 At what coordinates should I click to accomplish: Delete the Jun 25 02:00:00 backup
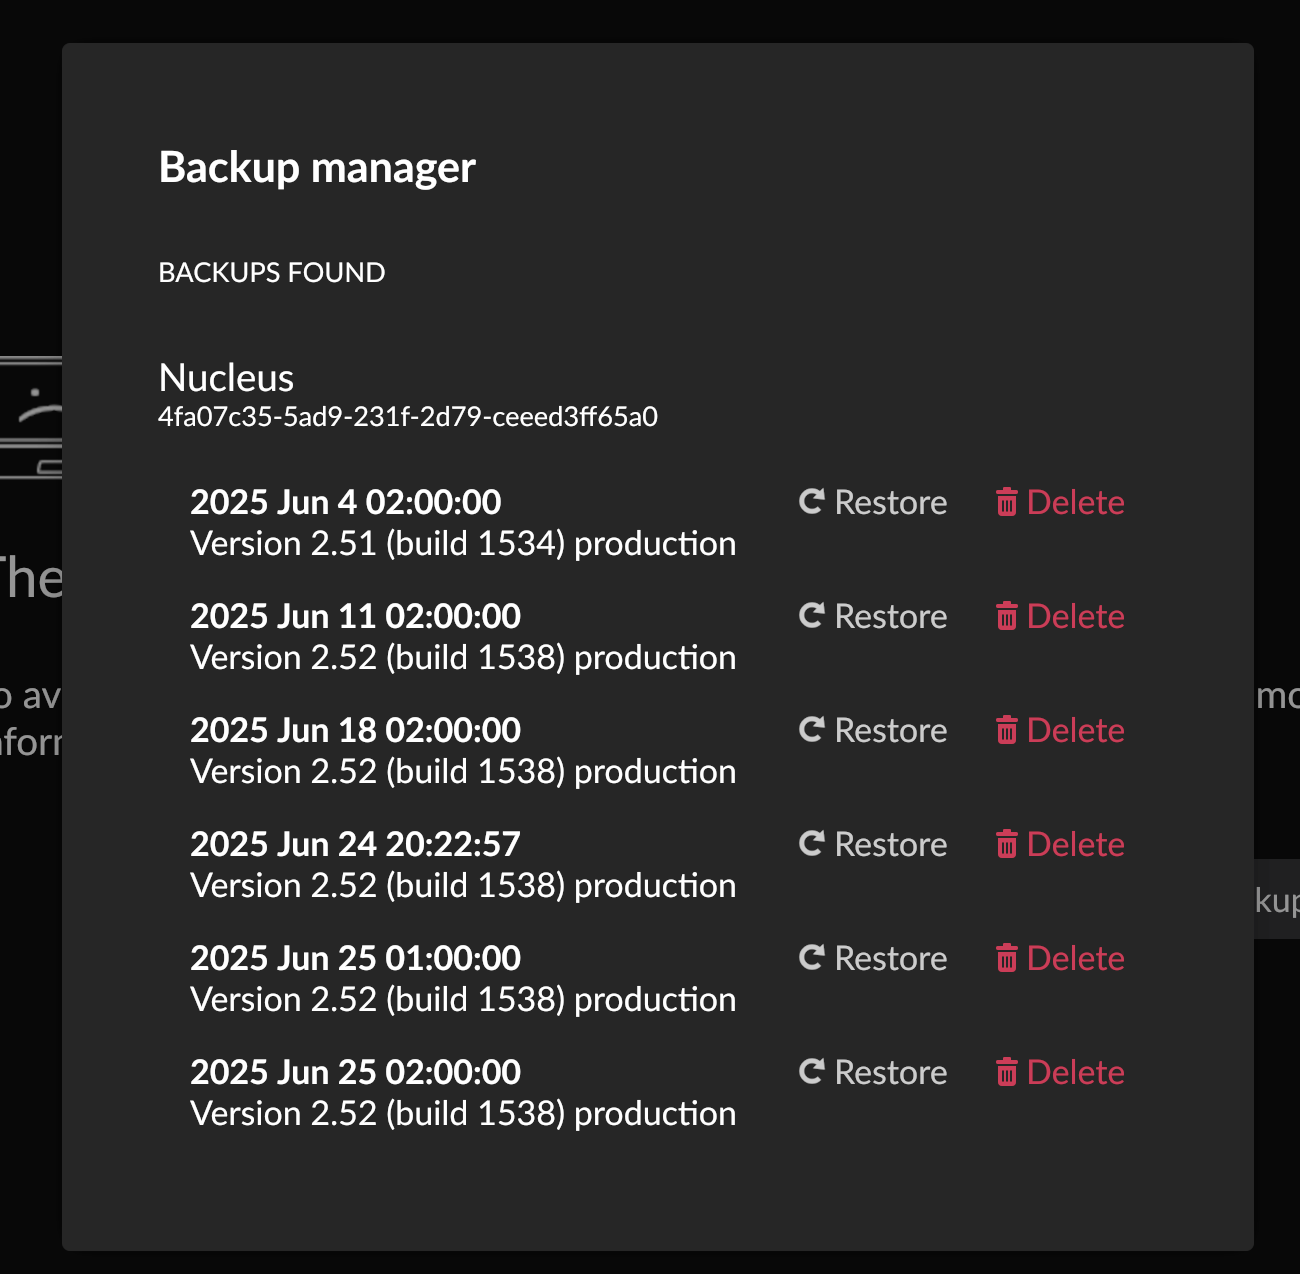(1060, 1072)
